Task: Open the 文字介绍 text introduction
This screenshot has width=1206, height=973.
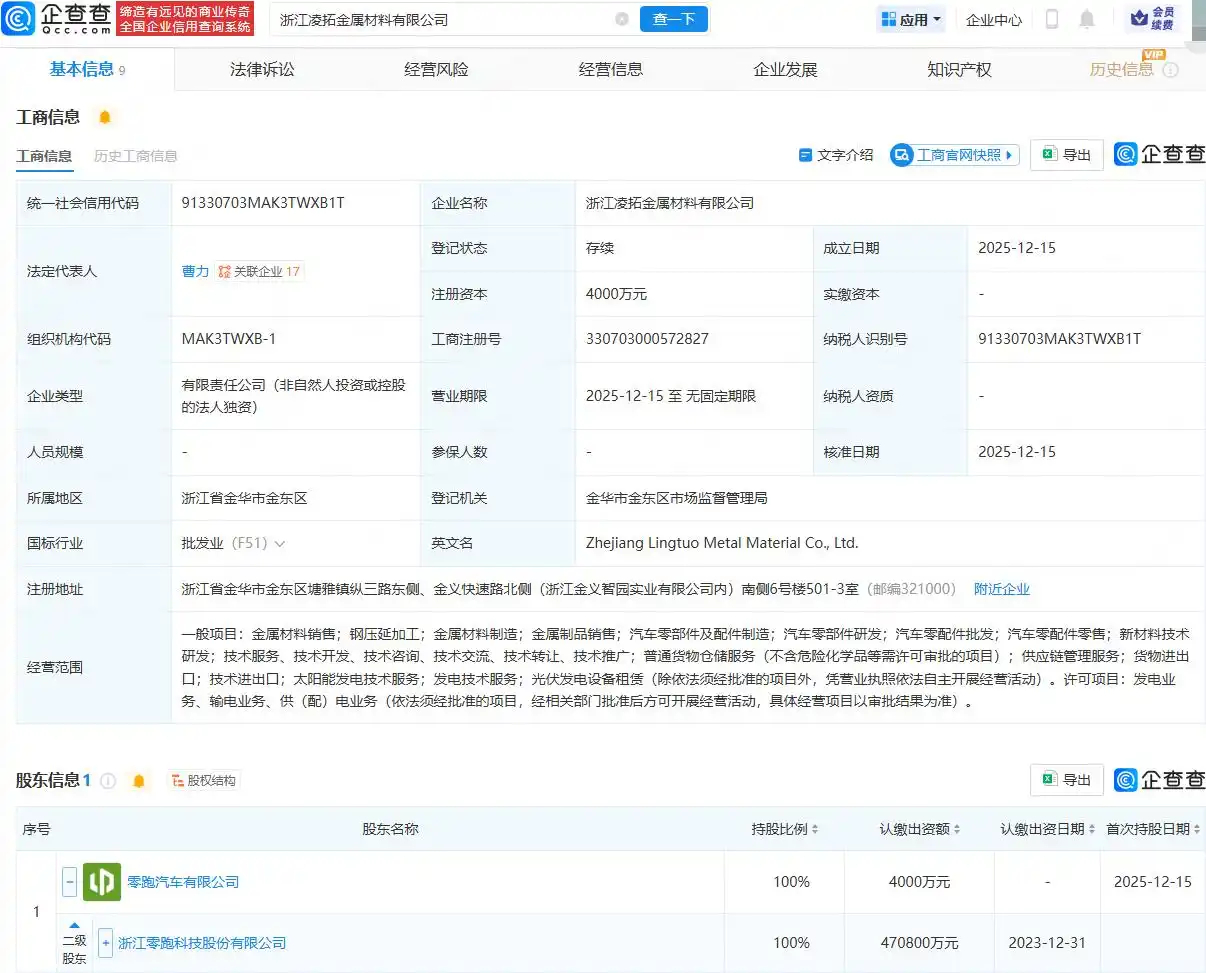Action: point(838,154)
